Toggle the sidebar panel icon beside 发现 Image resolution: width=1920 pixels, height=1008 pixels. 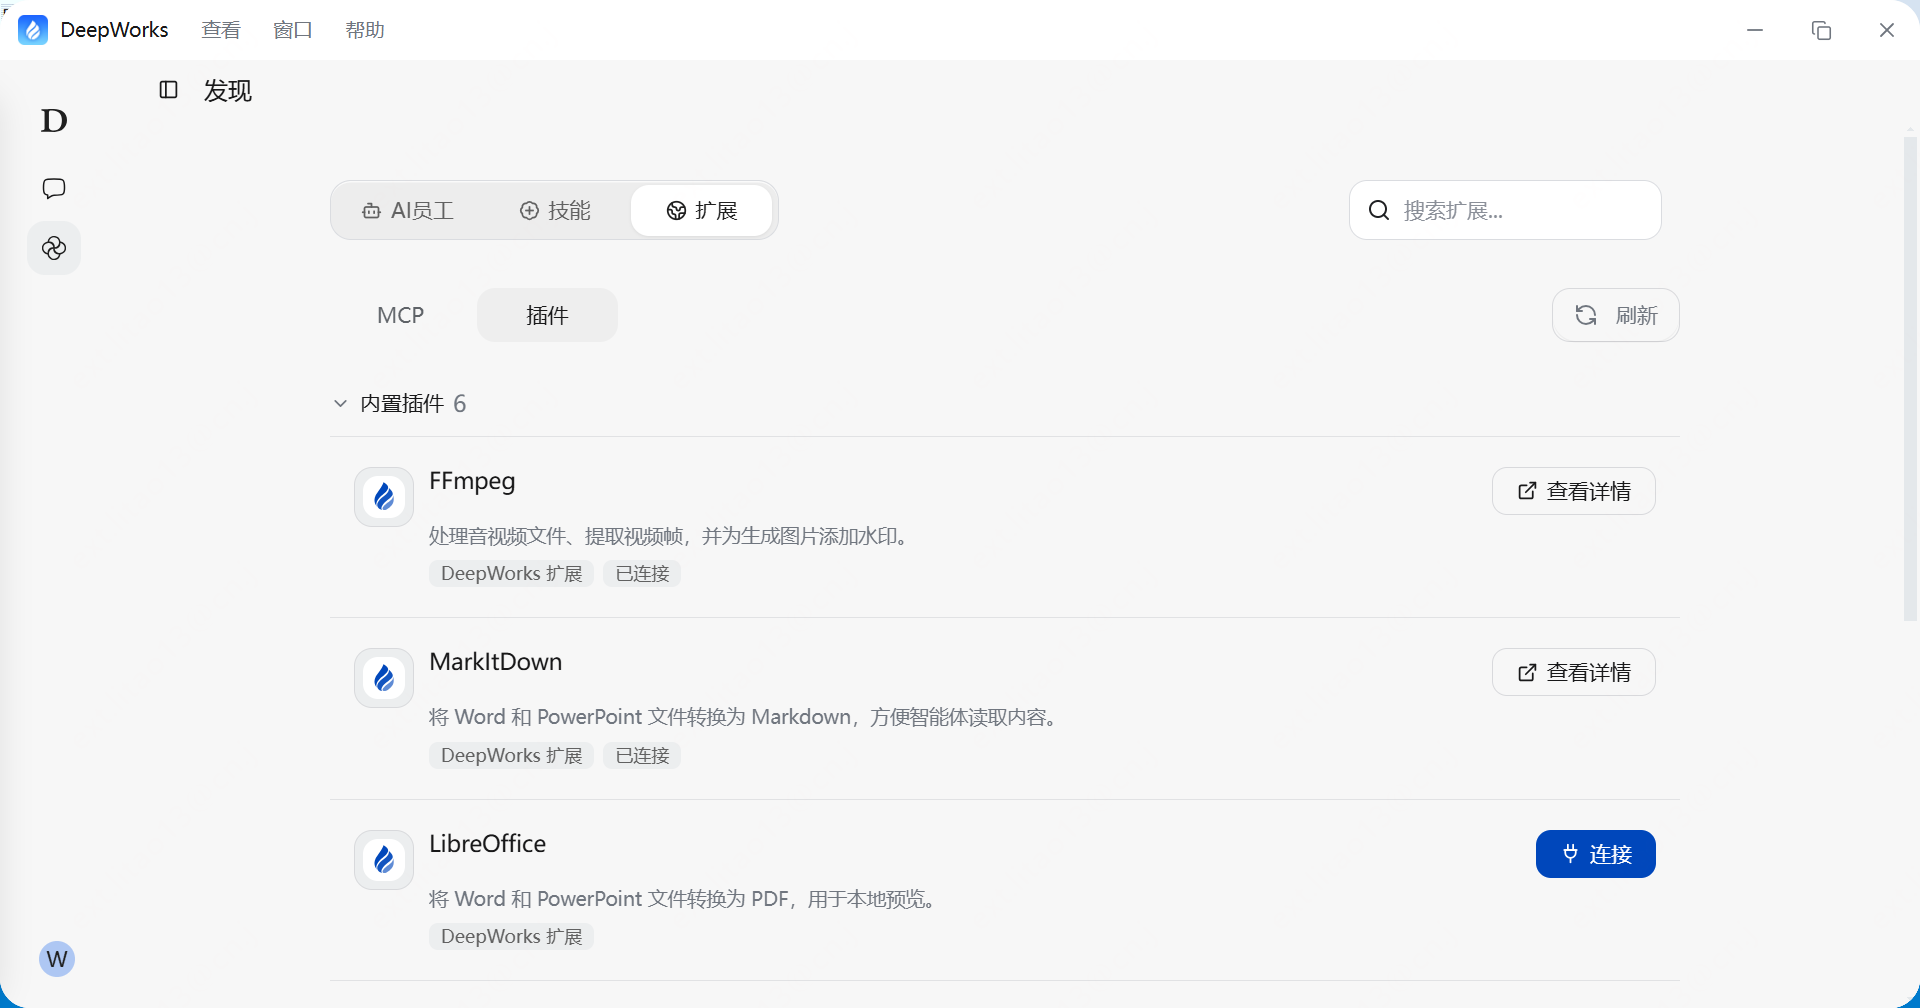point(168,90)
